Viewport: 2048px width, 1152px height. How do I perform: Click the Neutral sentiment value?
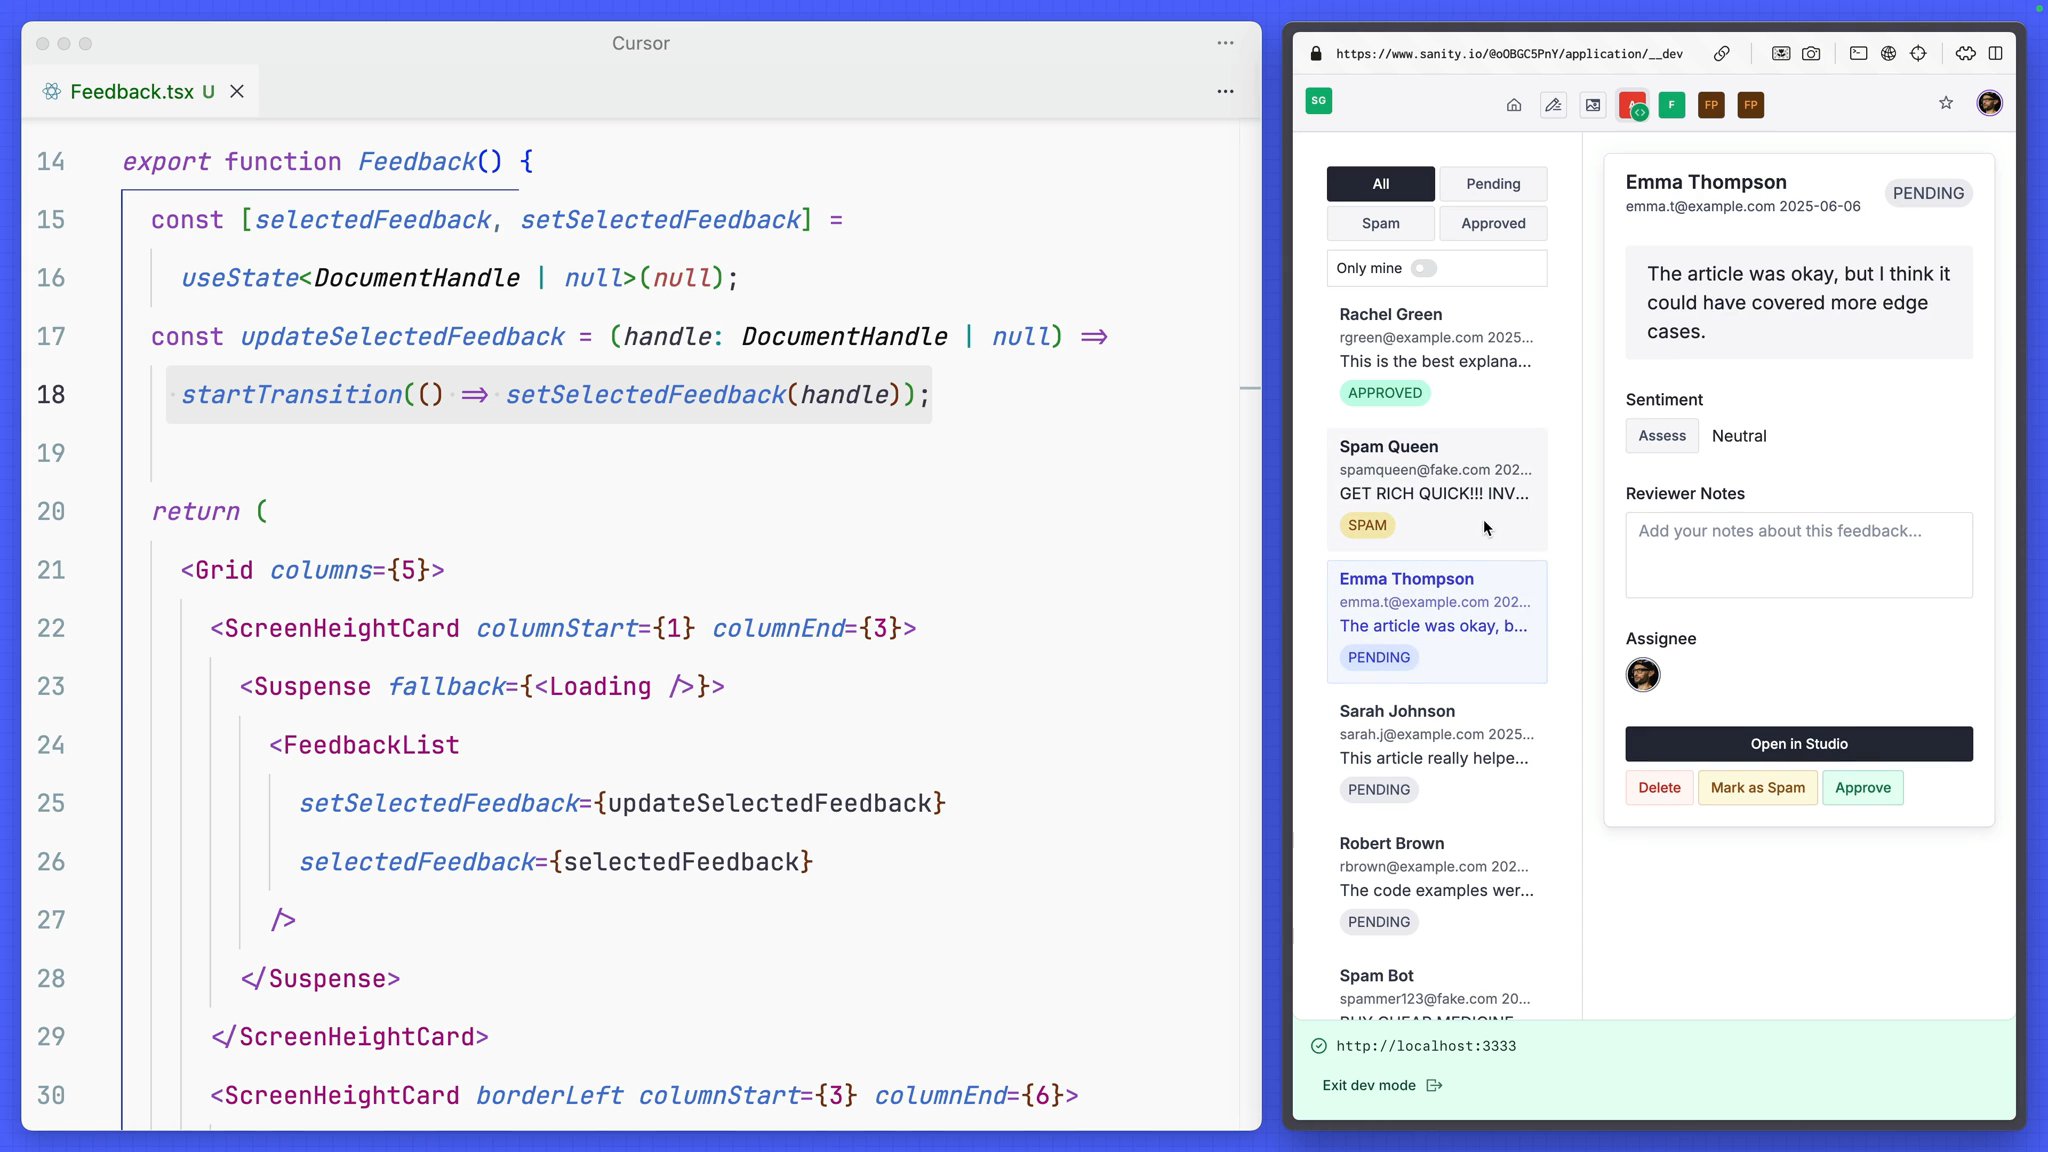(1739, 436)
